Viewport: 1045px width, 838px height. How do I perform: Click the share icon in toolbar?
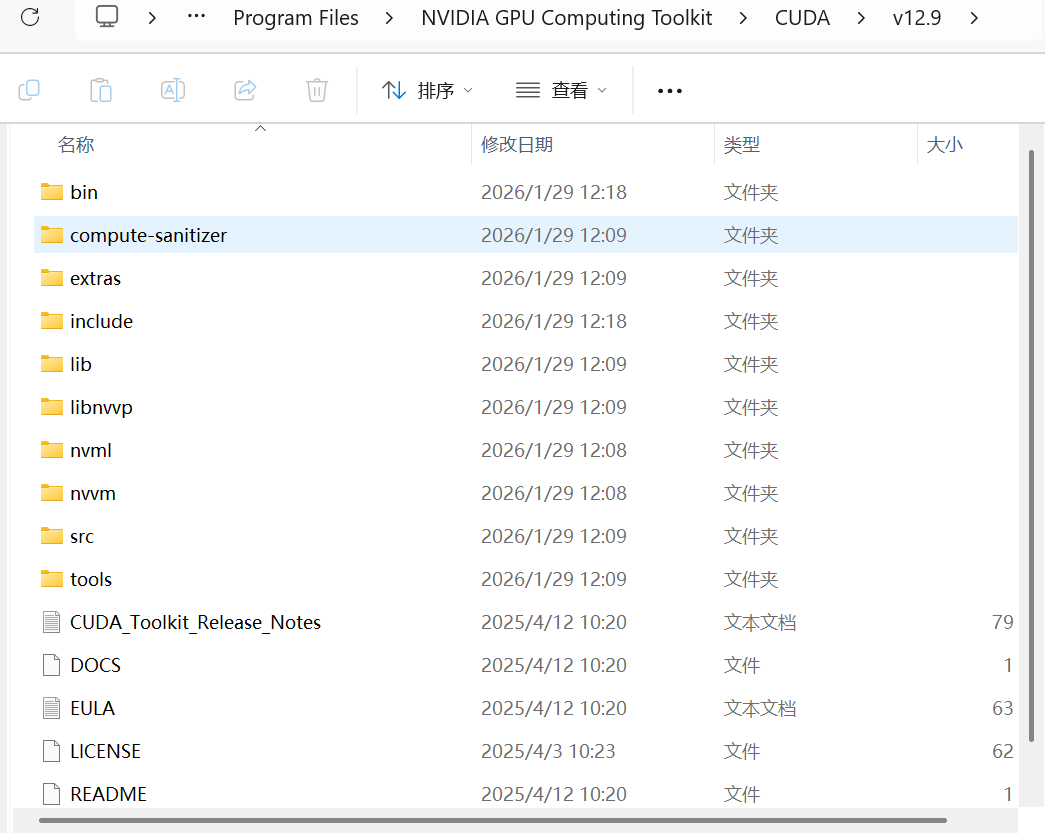(x=245, y=90)
